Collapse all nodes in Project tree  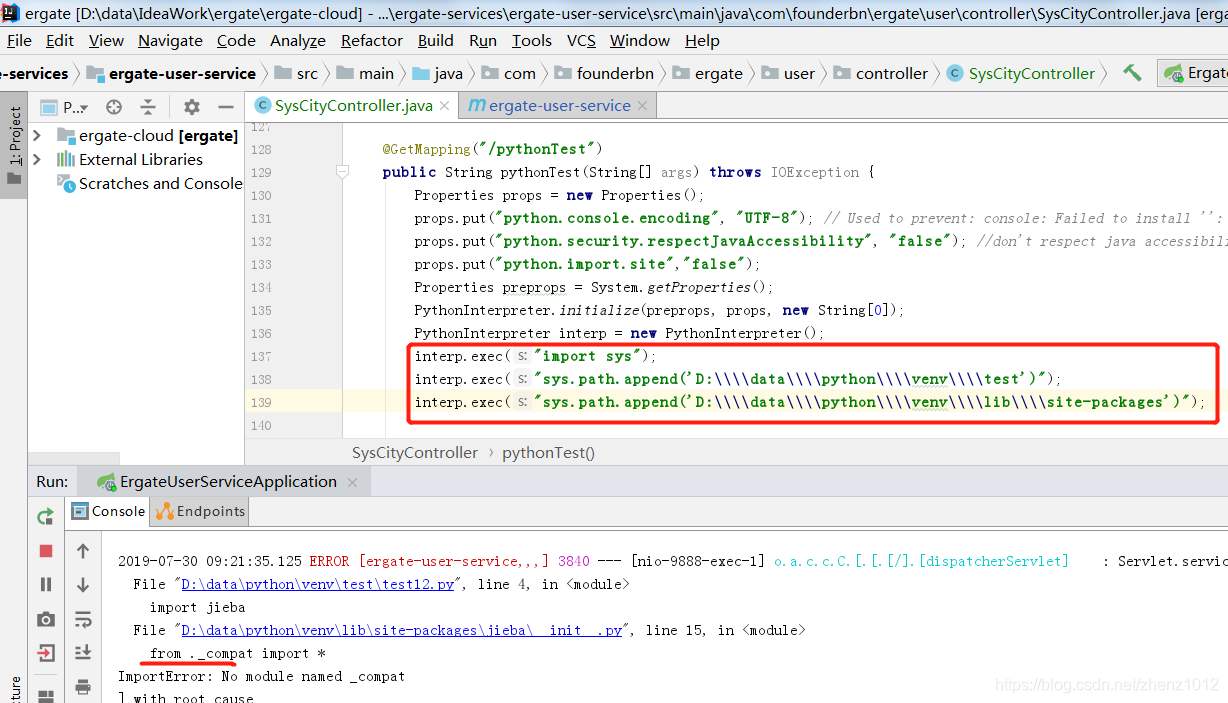tap(148, 107)
